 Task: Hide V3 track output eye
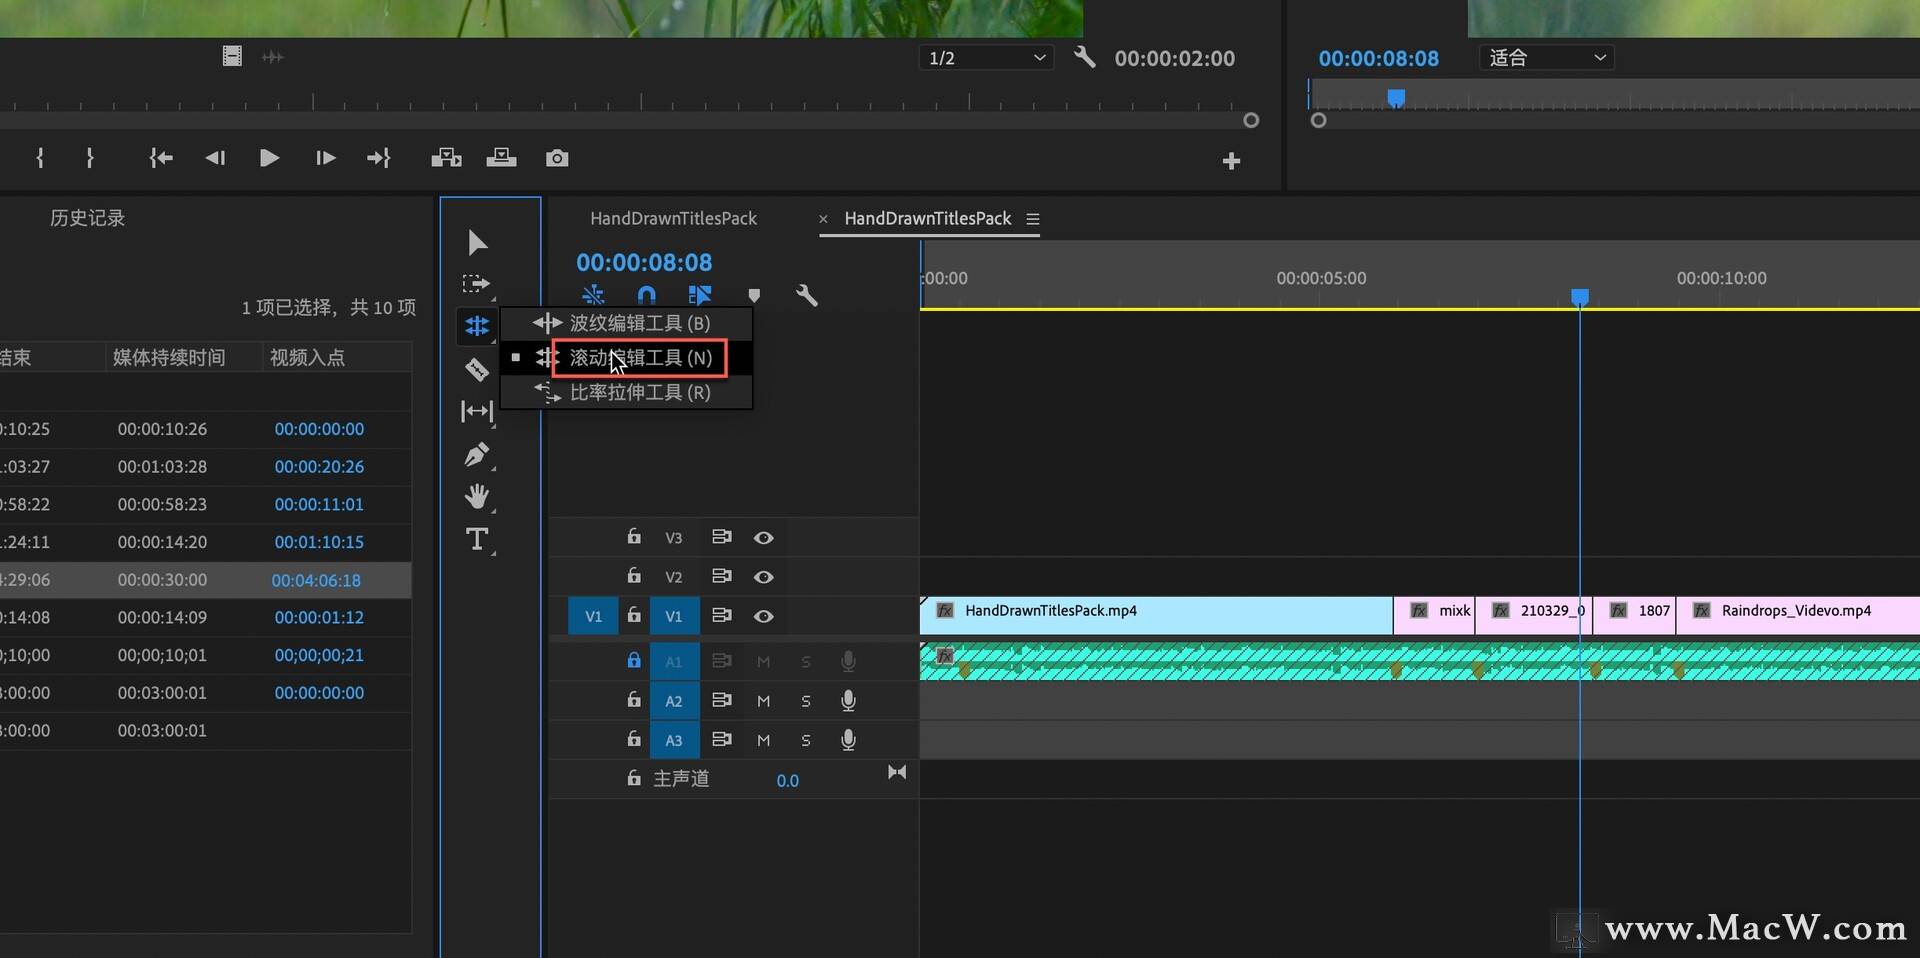[764, 538]
